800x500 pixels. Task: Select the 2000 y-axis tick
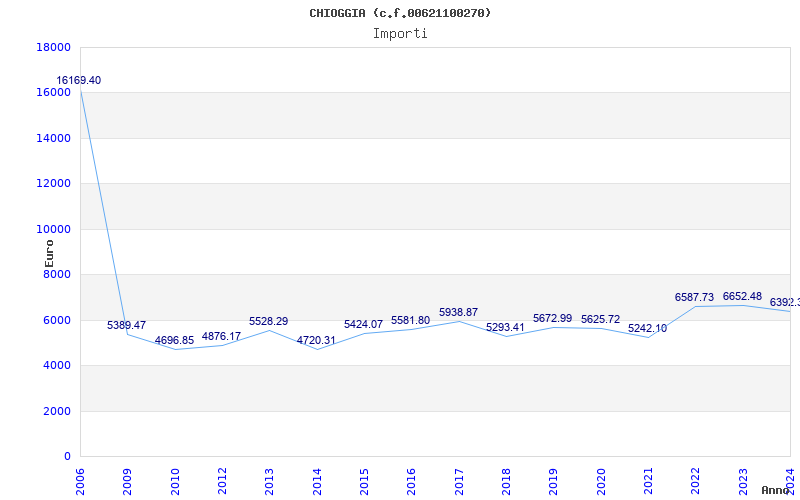[57, 411]
